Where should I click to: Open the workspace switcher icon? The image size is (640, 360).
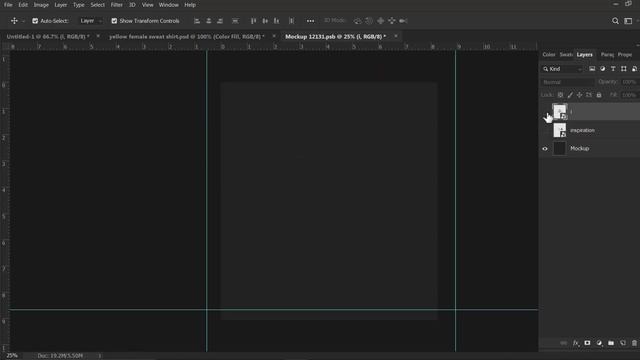pos(628,21)
